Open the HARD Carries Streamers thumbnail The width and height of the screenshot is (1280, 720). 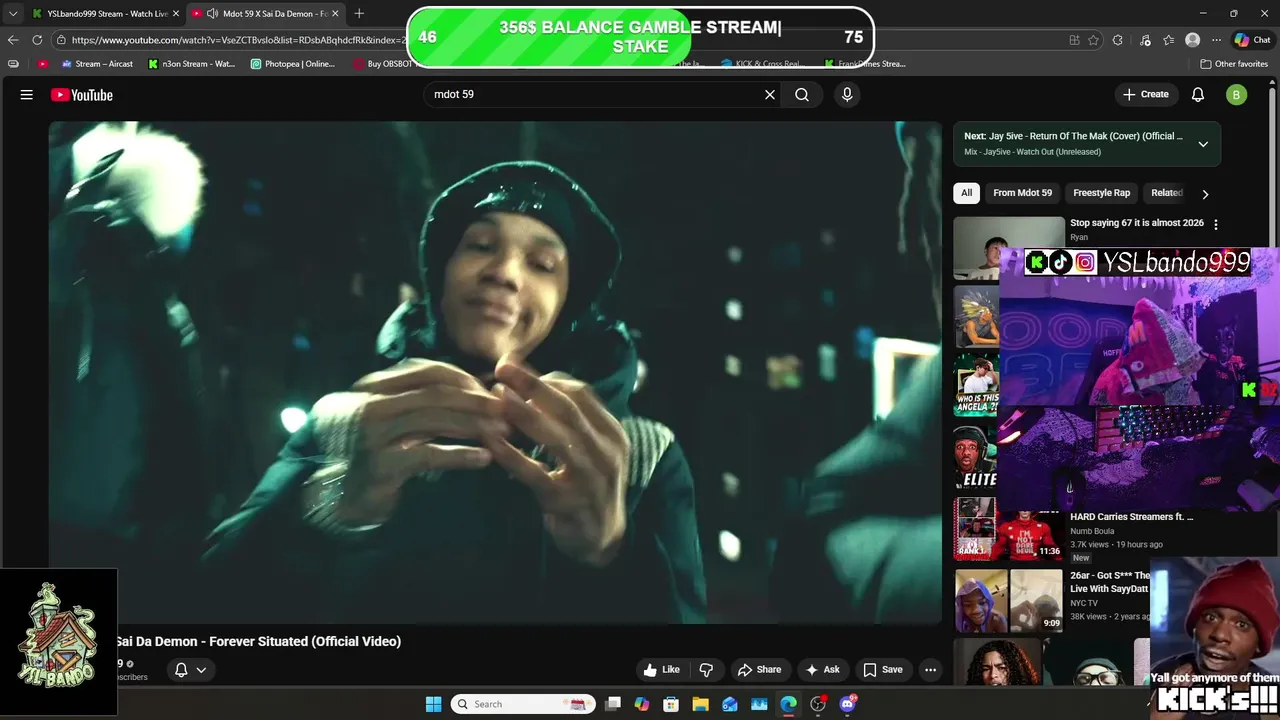pos(1008,529)
